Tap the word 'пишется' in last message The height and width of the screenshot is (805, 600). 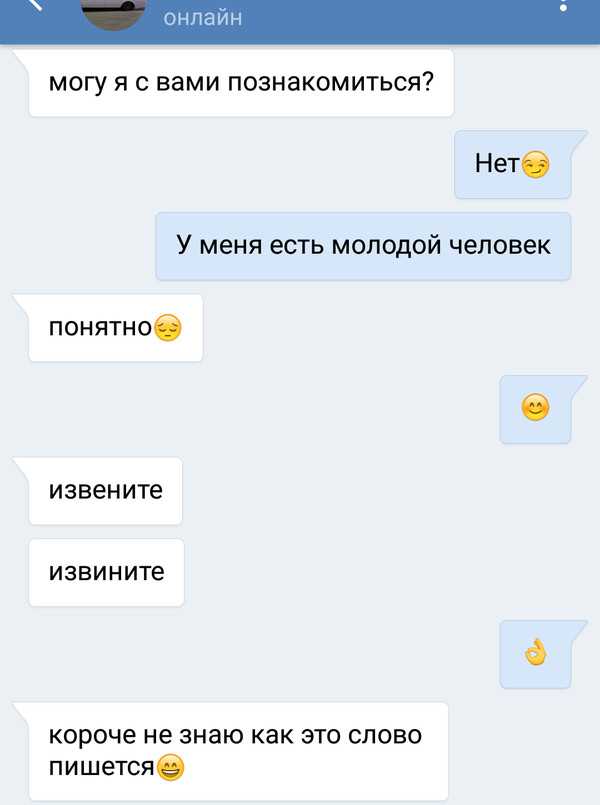[x=102, y=767]
